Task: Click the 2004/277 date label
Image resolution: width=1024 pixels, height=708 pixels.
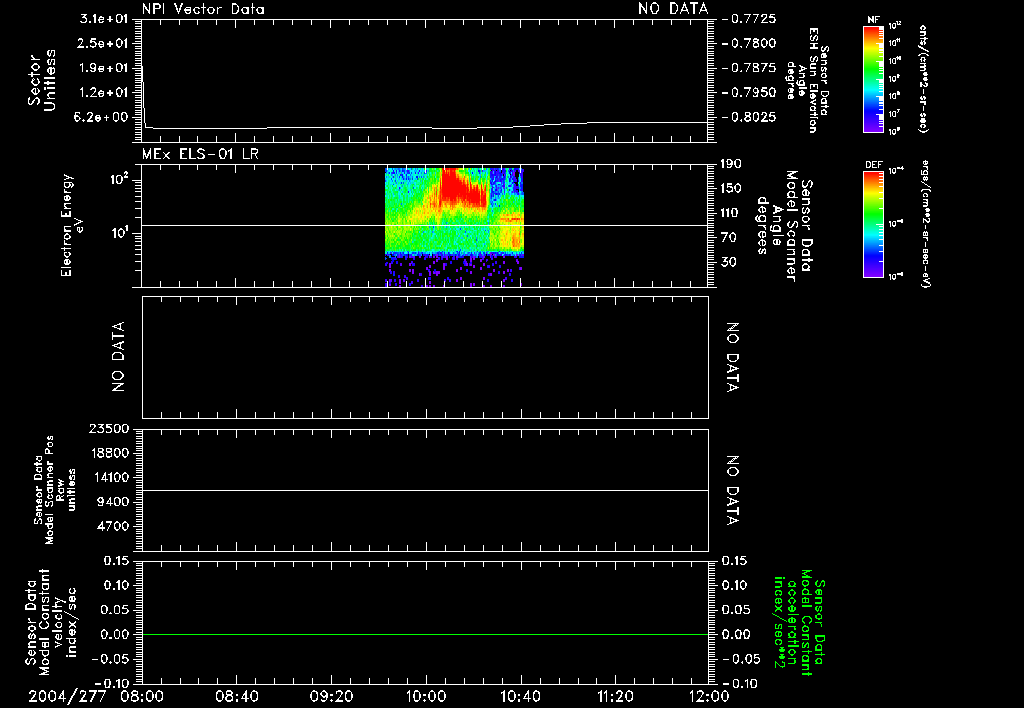Action: point(67,696)
